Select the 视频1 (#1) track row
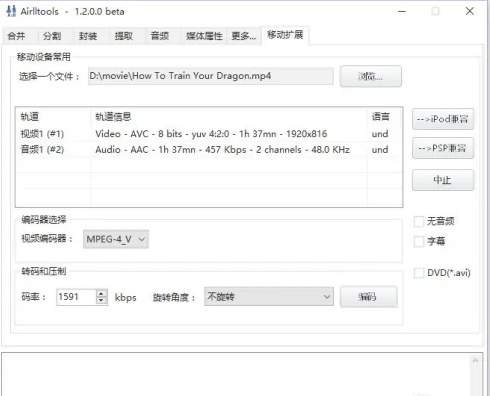This screenshot has height=396, width=490. pyautogui.click(x=209, y=134)
